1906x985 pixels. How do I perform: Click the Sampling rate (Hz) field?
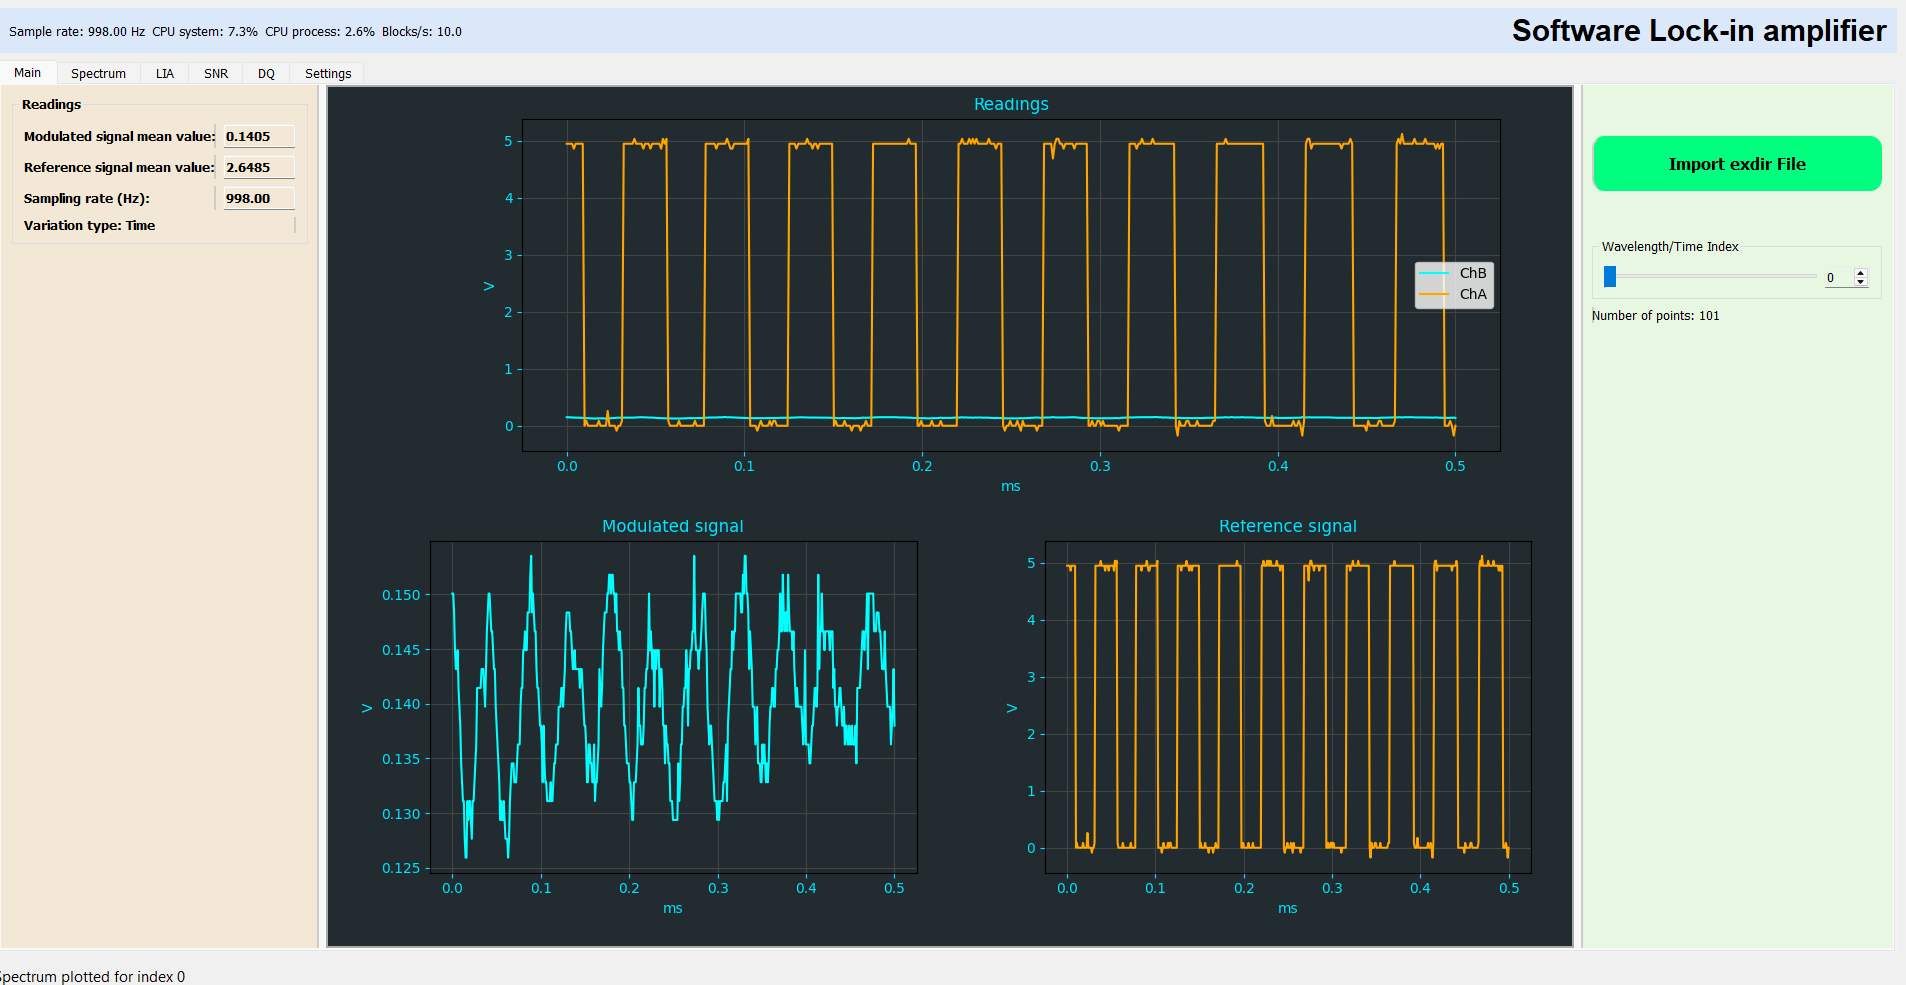pyautogui.click(x=258, y=199)
